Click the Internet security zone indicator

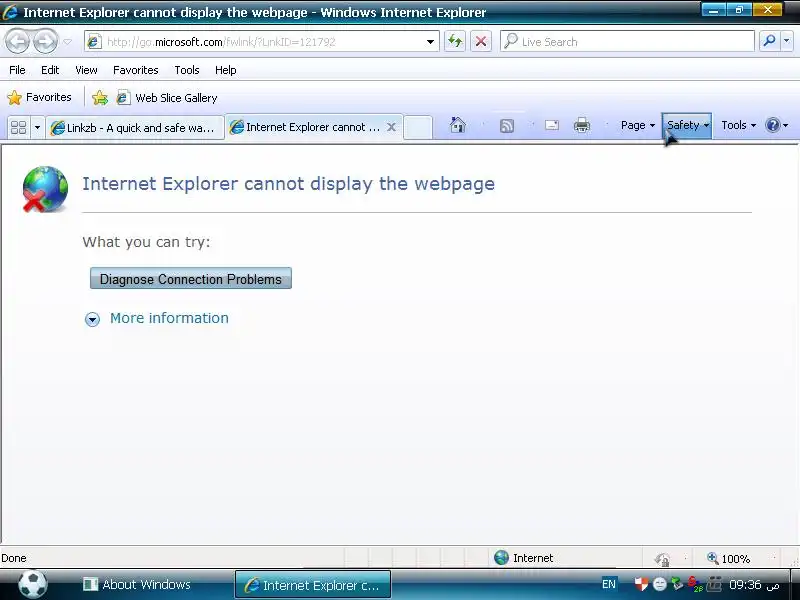524,558
